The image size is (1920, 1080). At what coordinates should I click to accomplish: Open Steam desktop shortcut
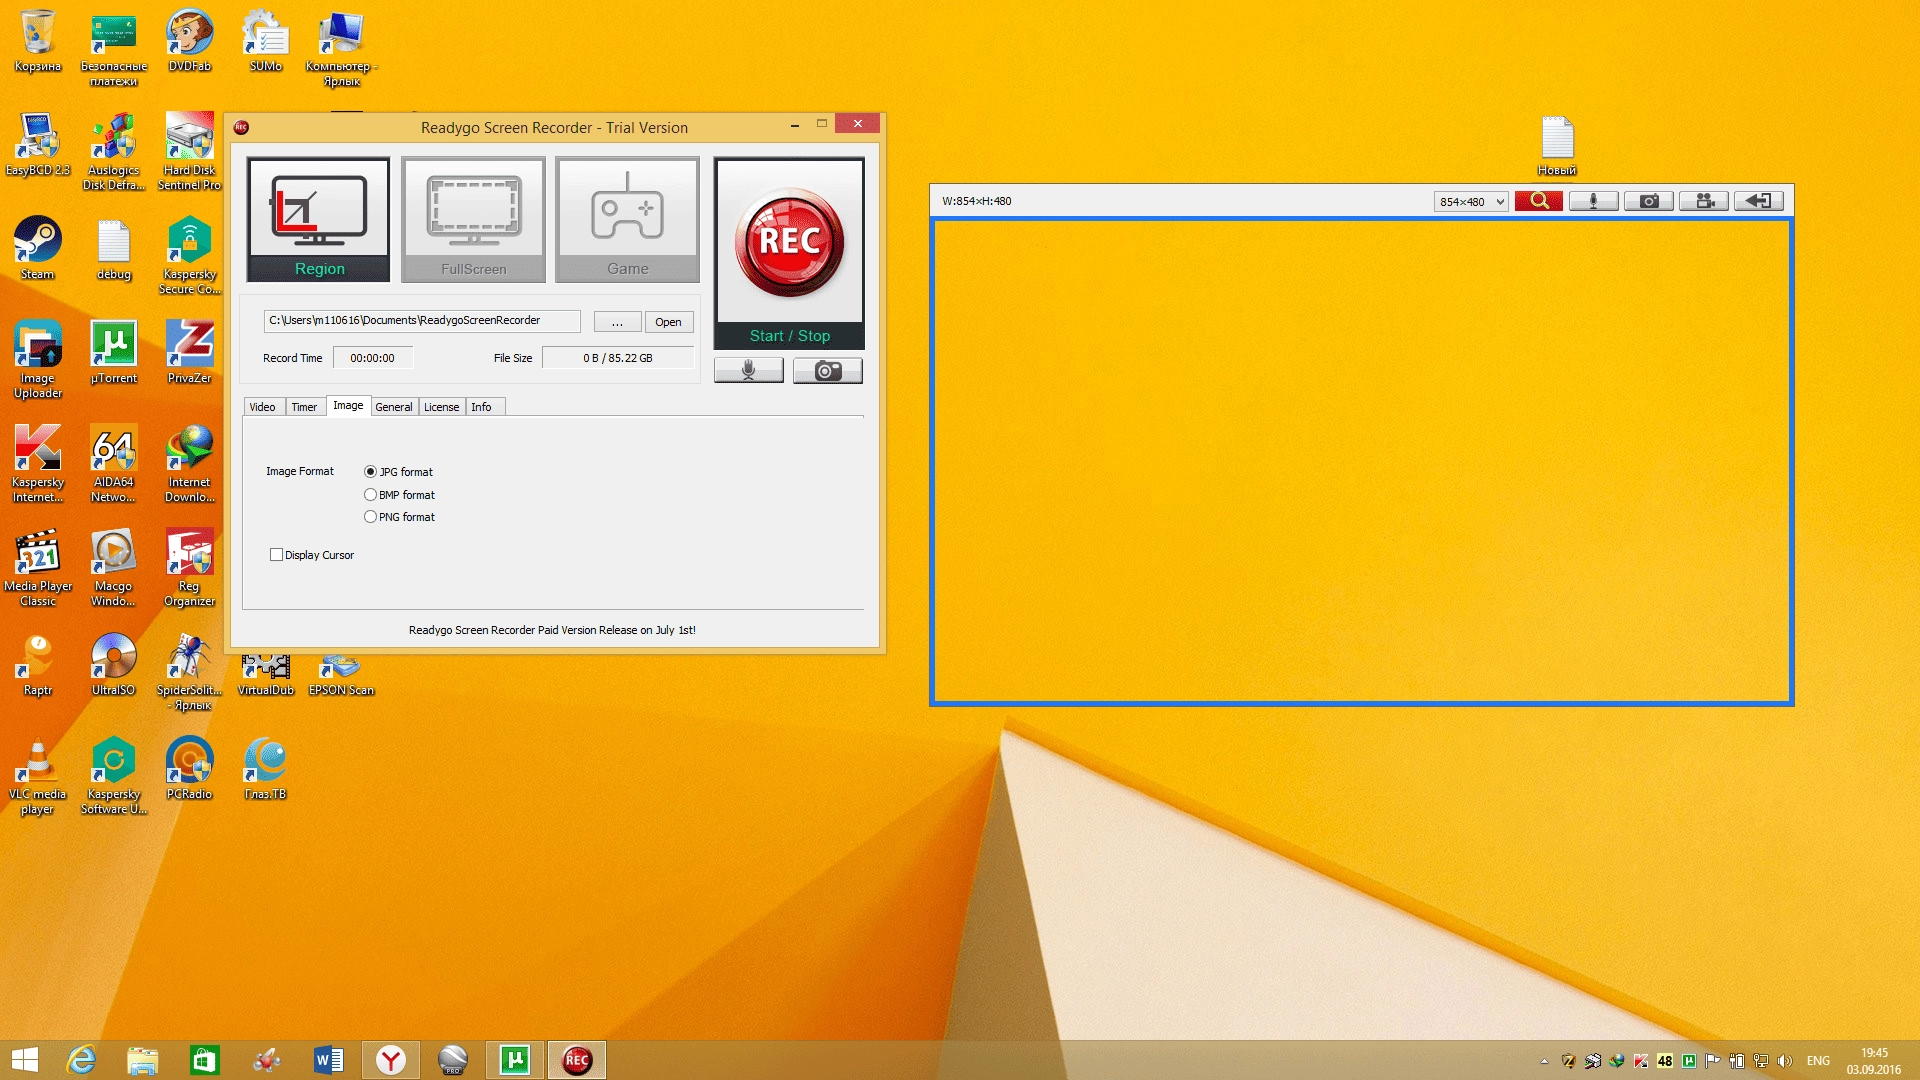tap(38, 249)
